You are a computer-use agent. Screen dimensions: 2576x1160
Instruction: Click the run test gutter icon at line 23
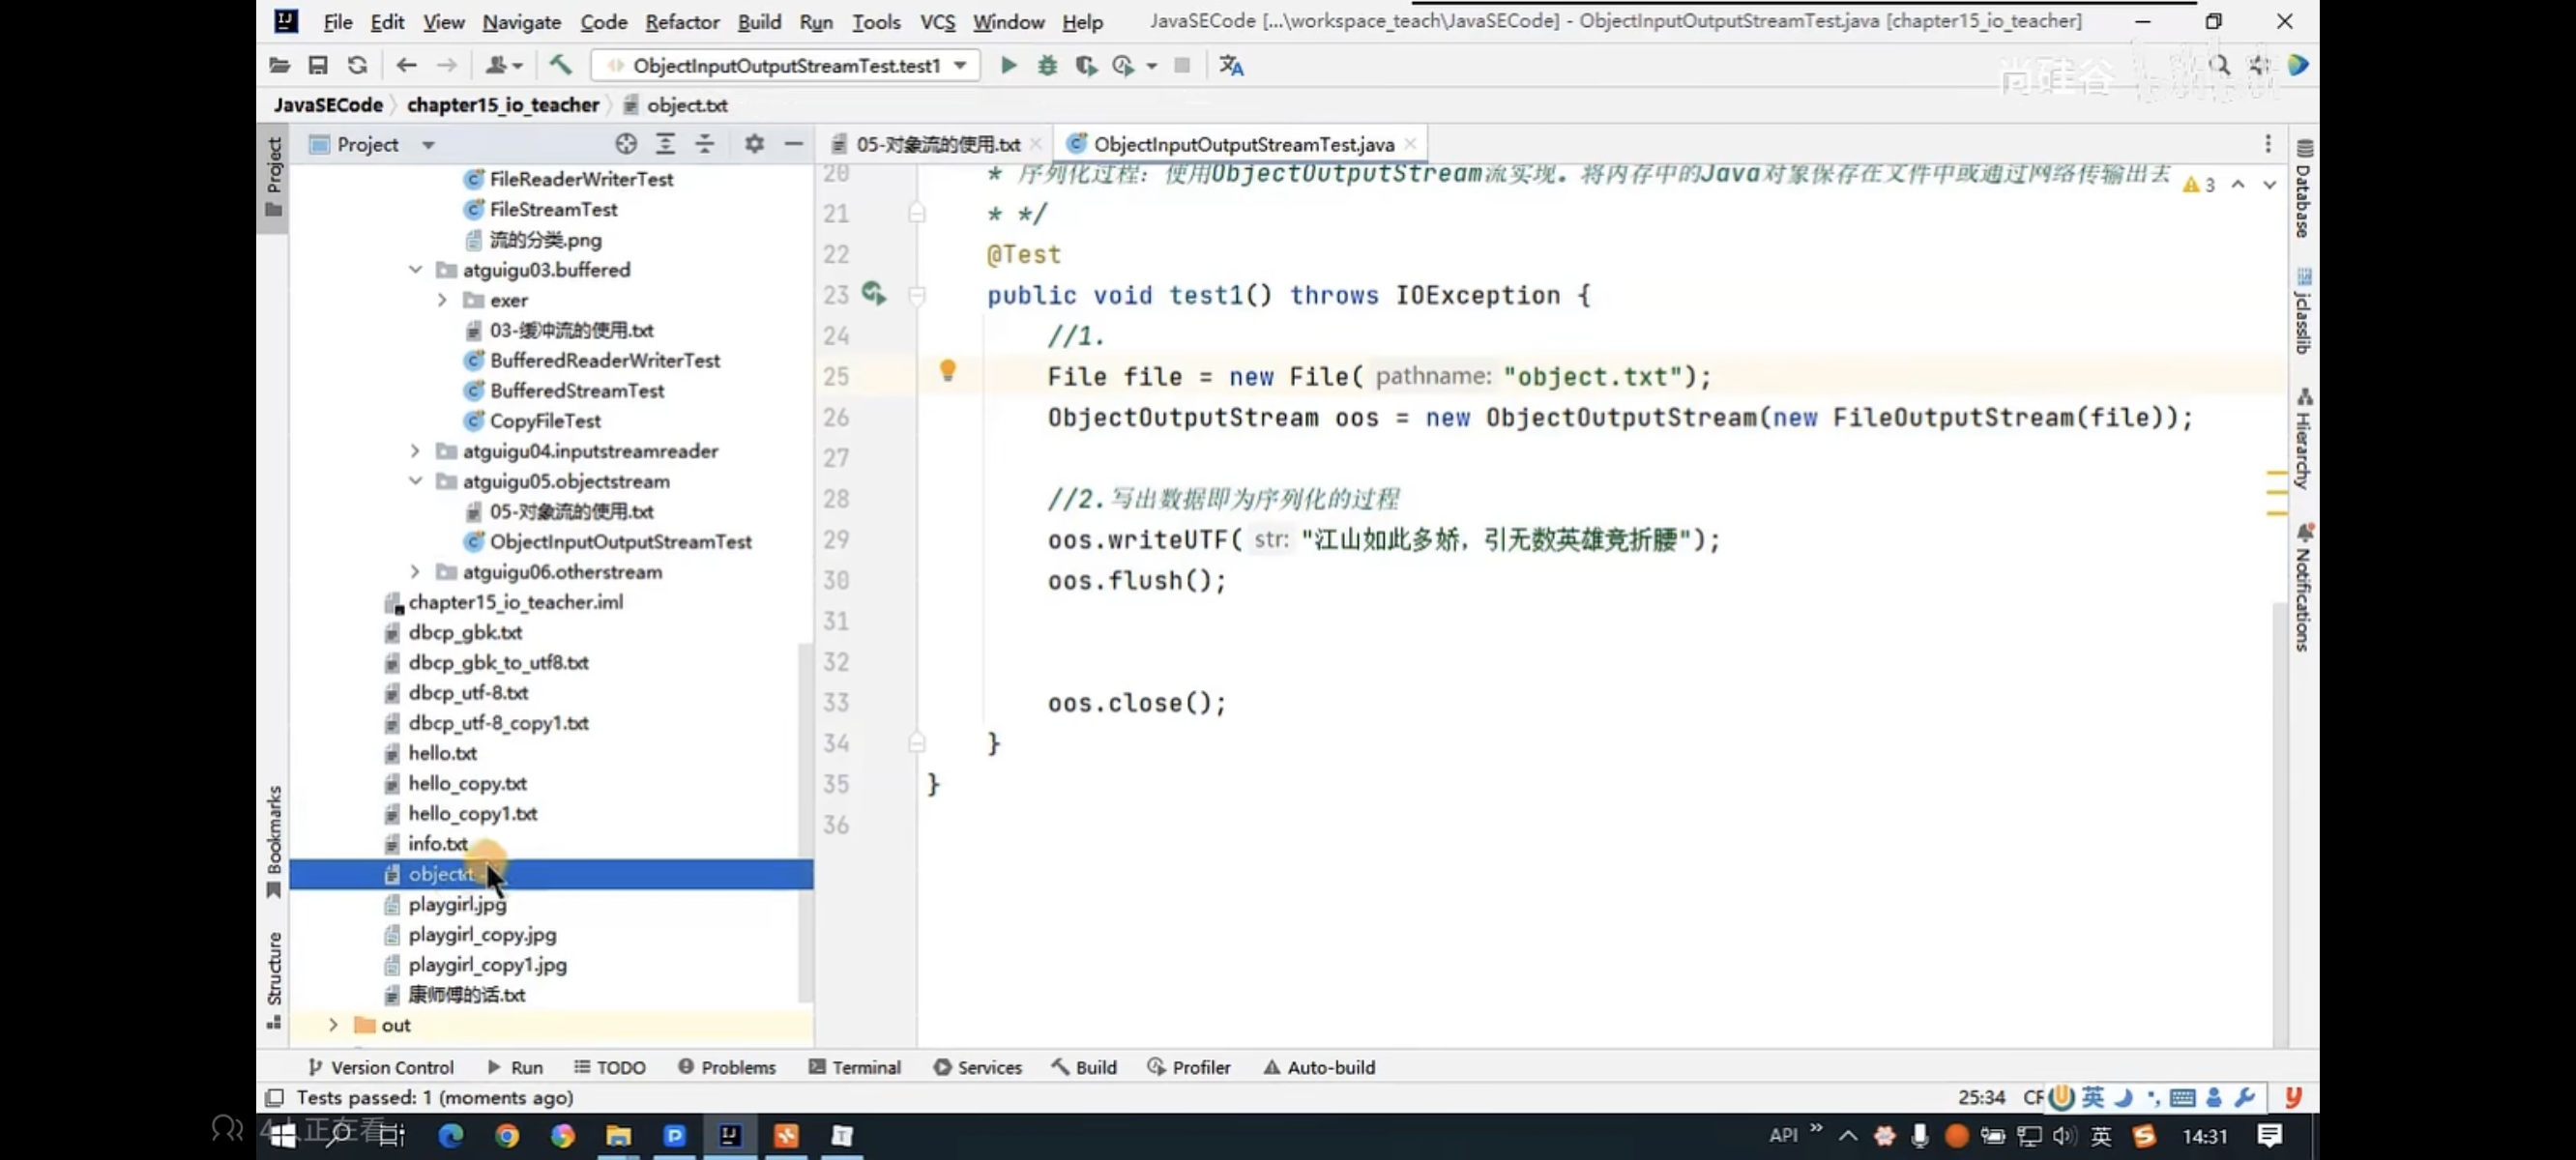tap(873, 294)
